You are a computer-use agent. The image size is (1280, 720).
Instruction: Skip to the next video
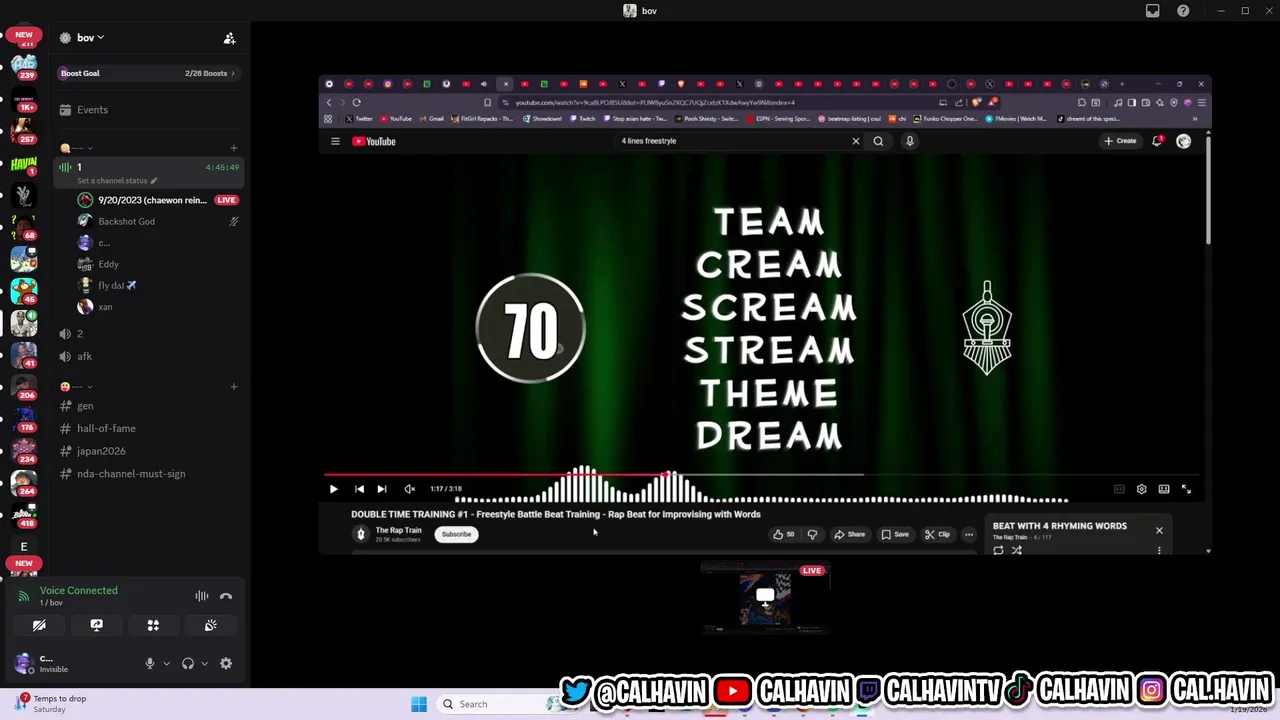(x=381, y=489)
